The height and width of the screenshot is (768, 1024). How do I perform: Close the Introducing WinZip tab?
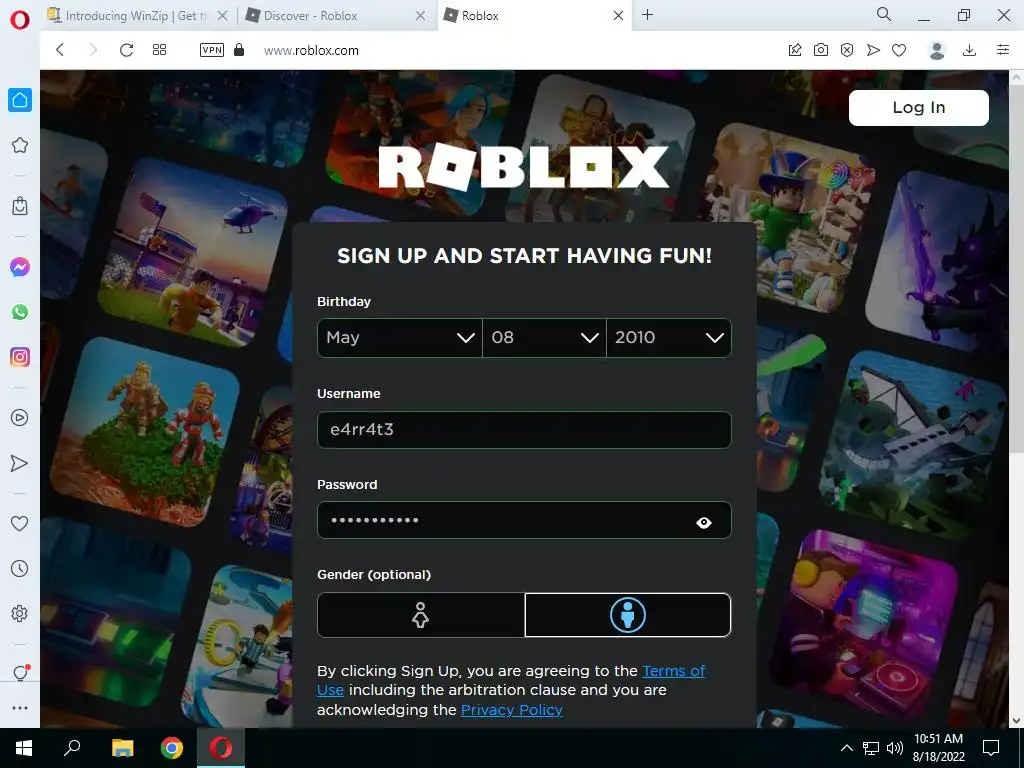(x=223, y=16)
